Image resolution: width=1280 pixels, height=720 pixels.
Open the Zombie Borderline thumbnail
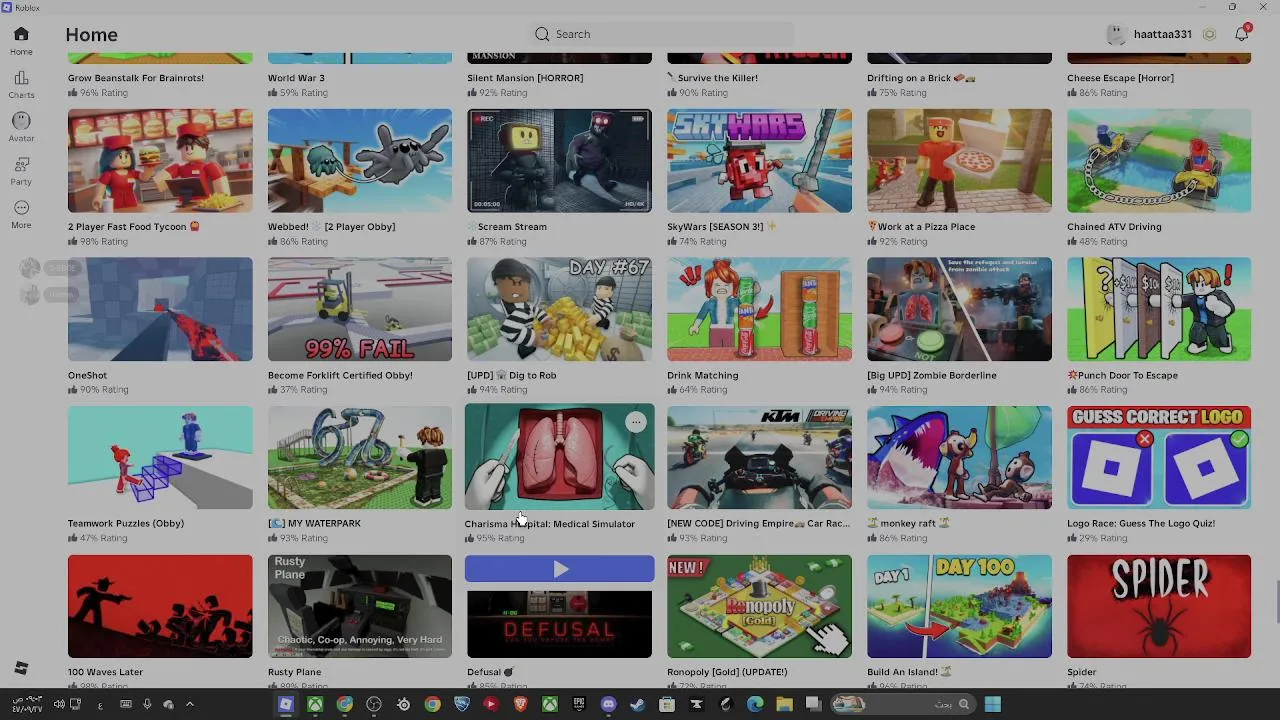(x=959, y=309)
